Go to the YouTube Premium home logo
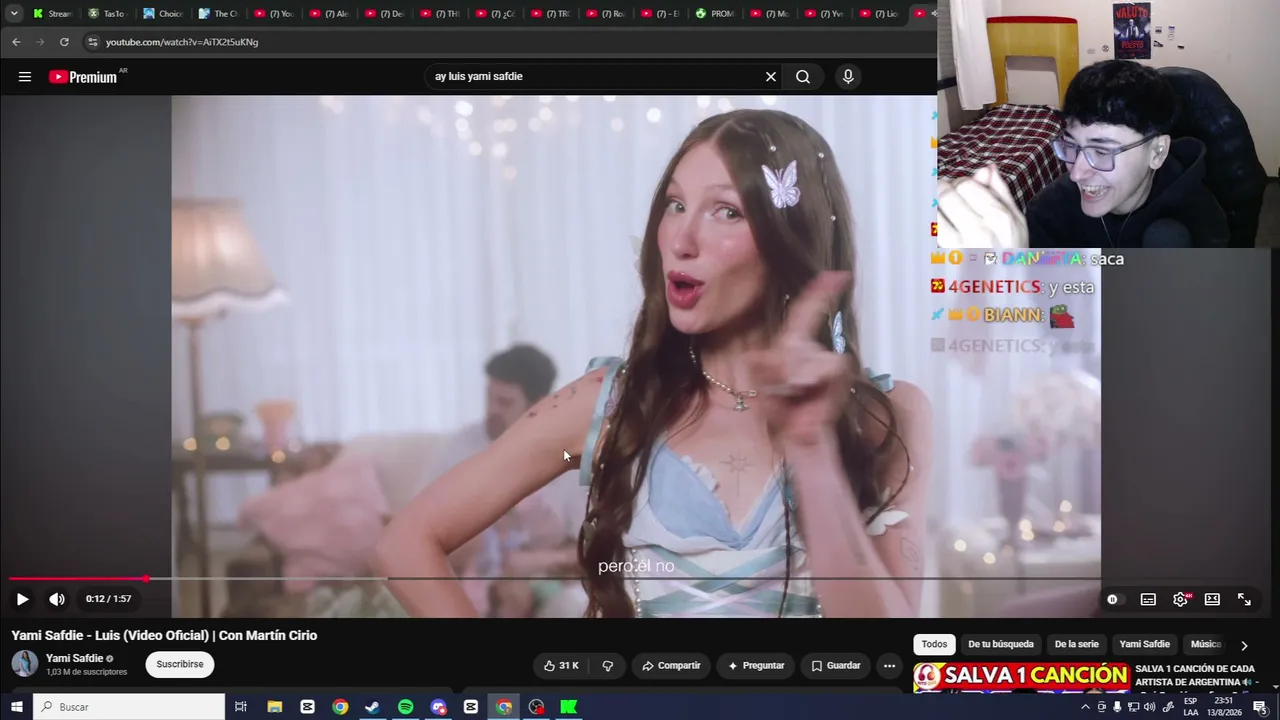1280x720 pixels. [x=84, y=77]
